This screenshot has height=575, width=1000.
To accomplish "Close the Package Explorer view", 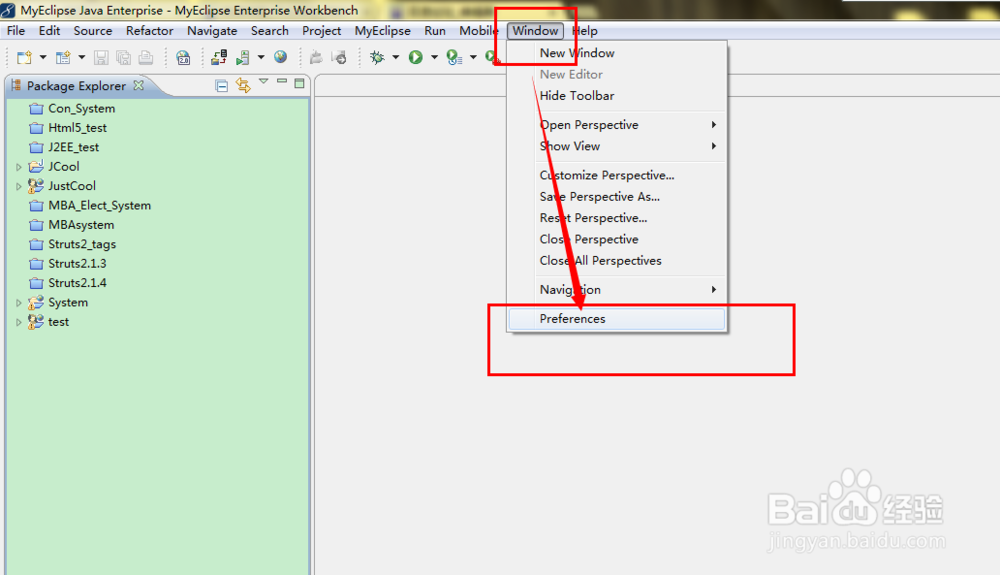I will tap(138, 85).
